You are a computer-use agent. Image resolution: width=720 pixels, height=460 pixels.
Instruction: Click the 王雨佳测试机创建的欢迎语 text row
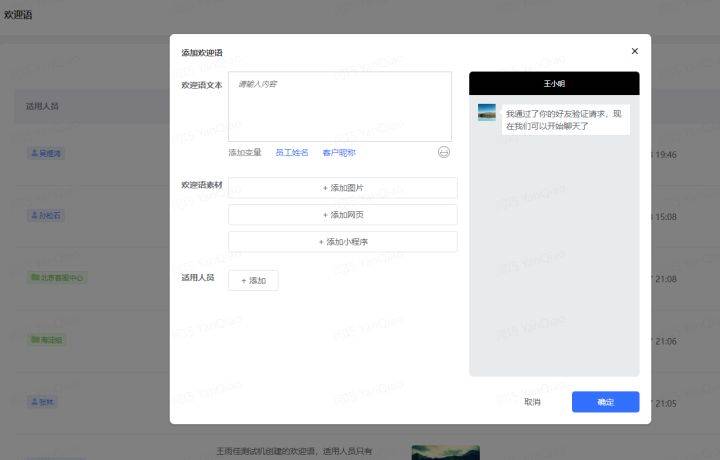tap(294, 451)
